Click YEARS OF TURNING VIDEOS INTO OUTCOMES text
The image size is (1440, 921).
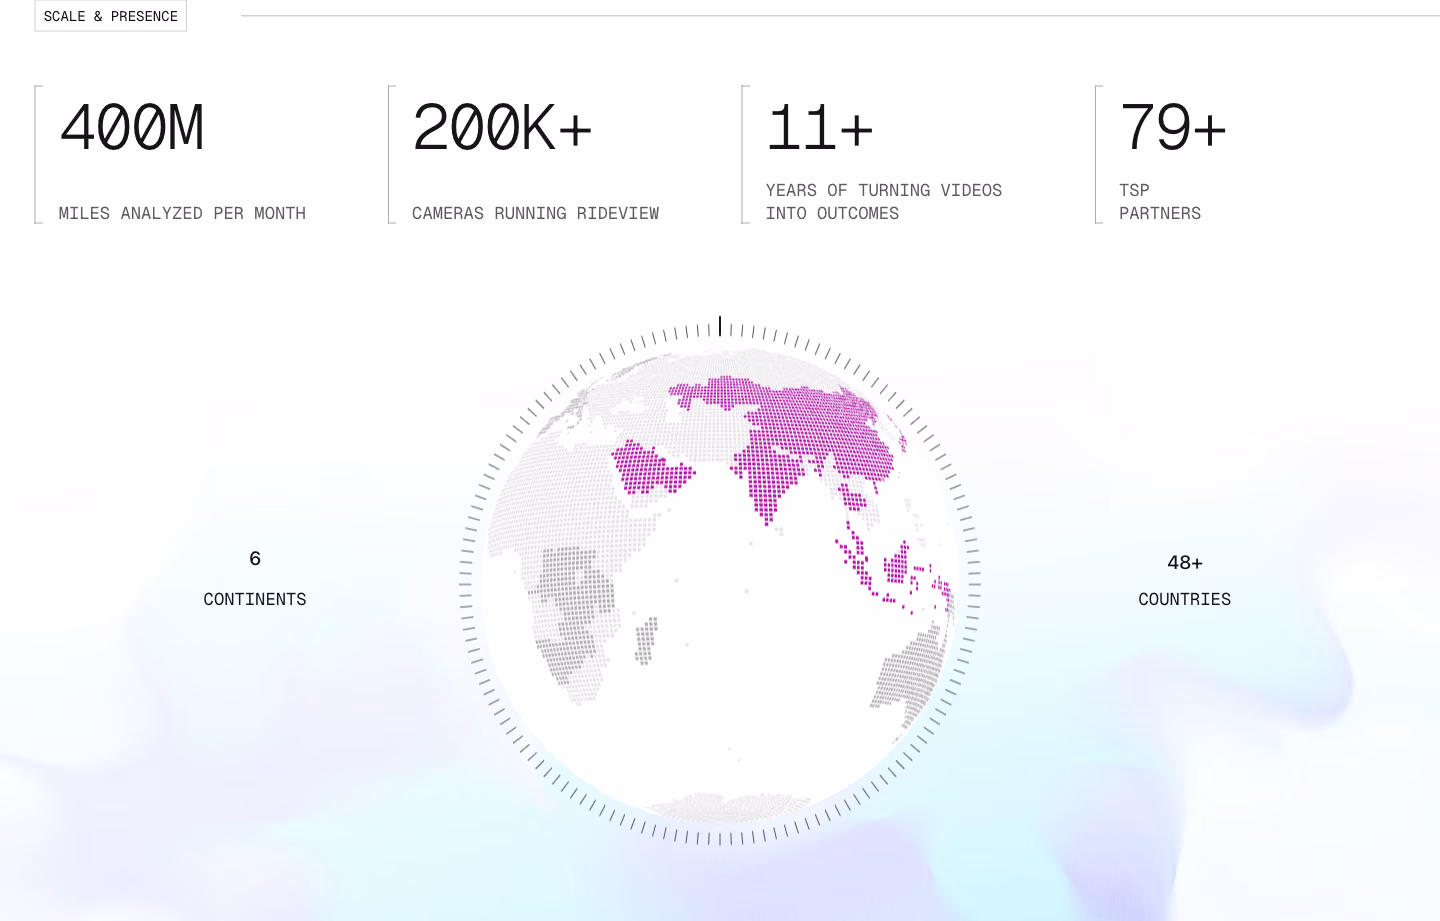click(x=884, y=201)
